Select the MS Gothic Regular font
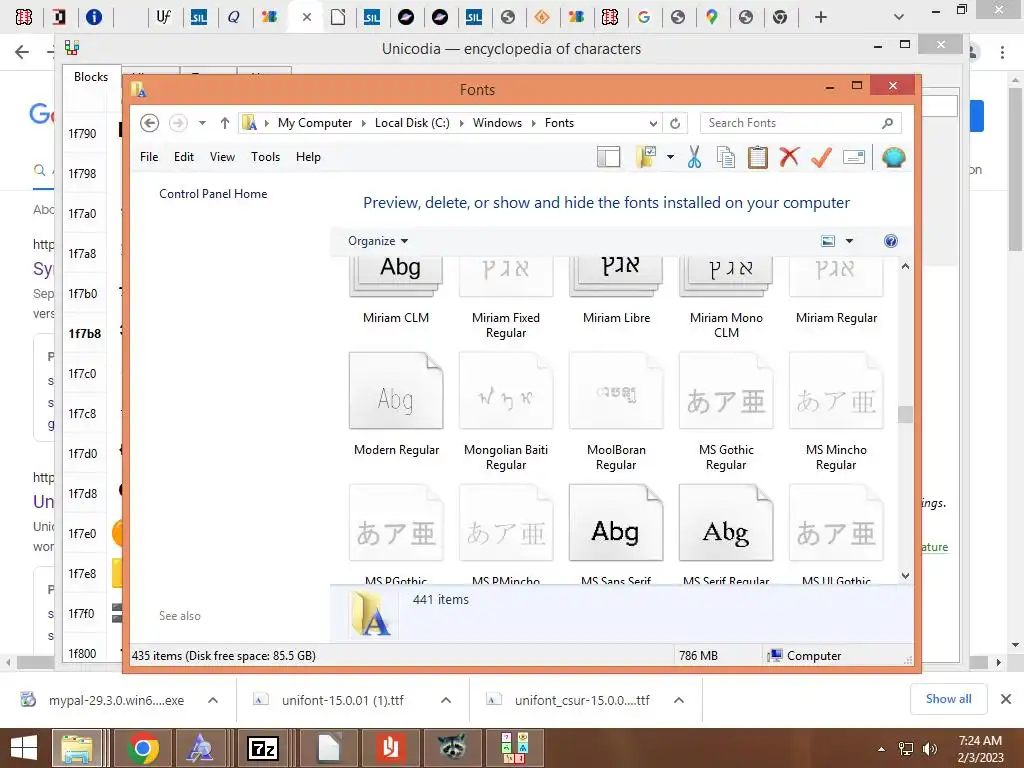 [726, 411]
